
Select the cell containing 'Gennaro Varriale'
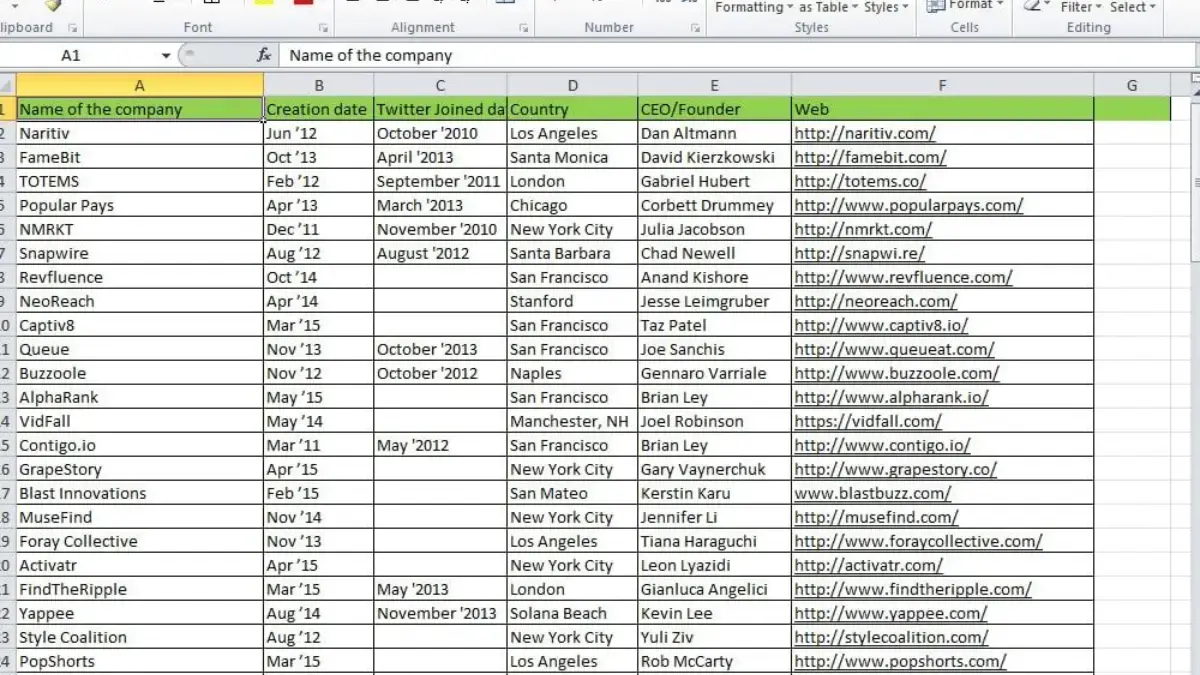pyautogui.click(x=714, y=373)
